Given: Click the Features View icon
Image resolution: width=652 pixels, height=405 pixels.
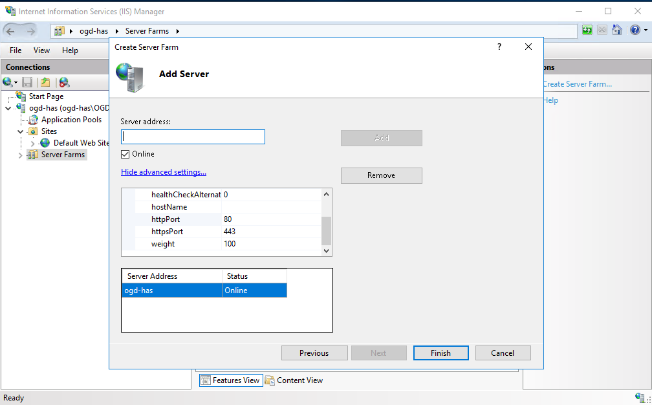Looking at the screenshot, I should pyautogui.click(x=205, y=380).
